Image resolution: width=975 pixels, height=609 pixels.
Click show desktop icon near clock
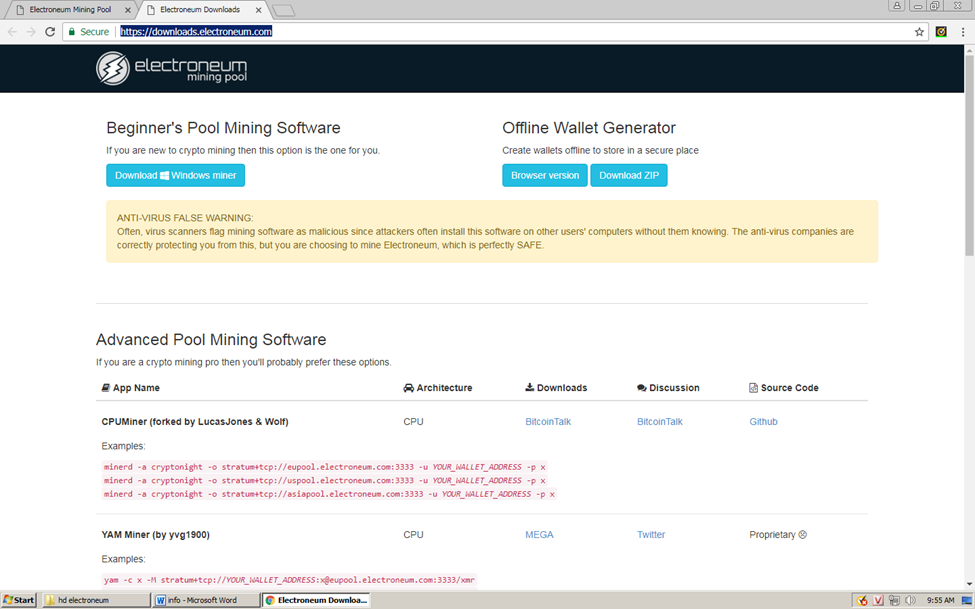[967, 600]
